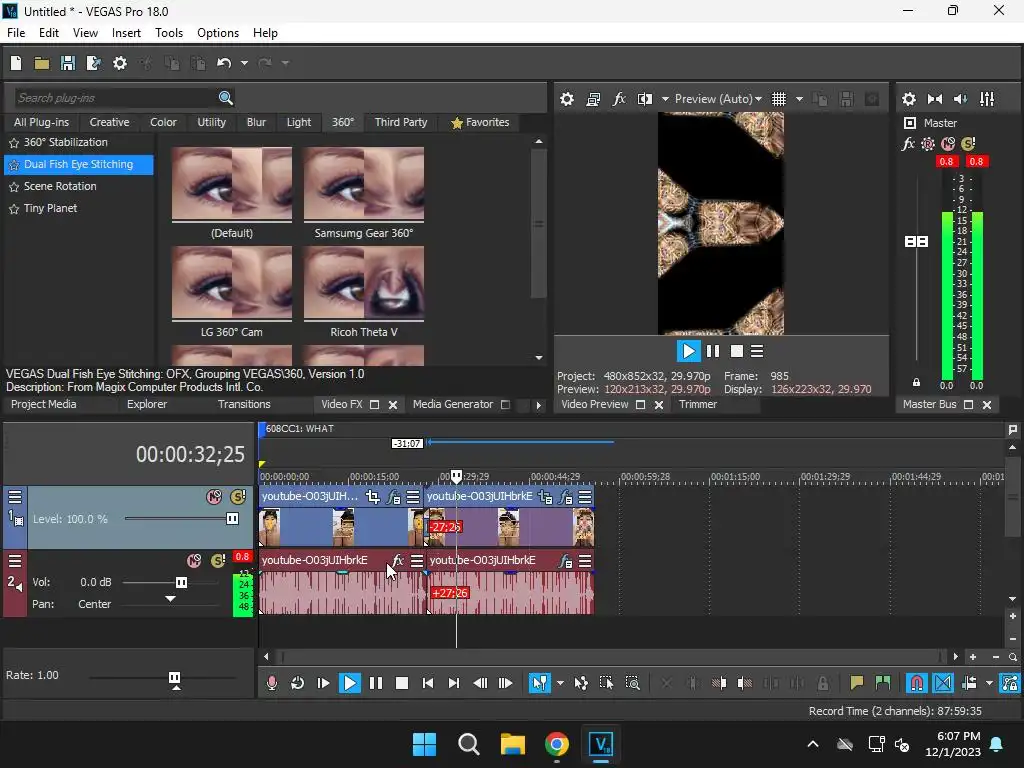1024x768 pixels.
Task: Click the Insert Region icon
Action: click(883, 683)
